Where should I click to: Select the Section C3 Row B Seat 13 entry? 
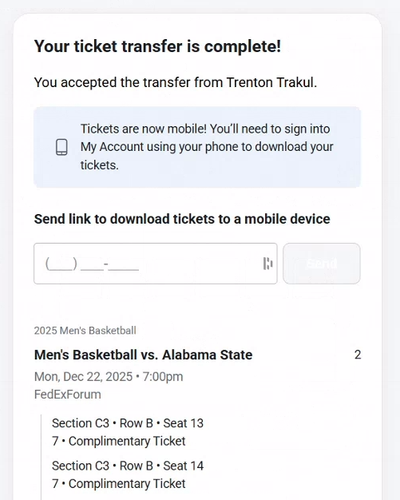[128, 423]
